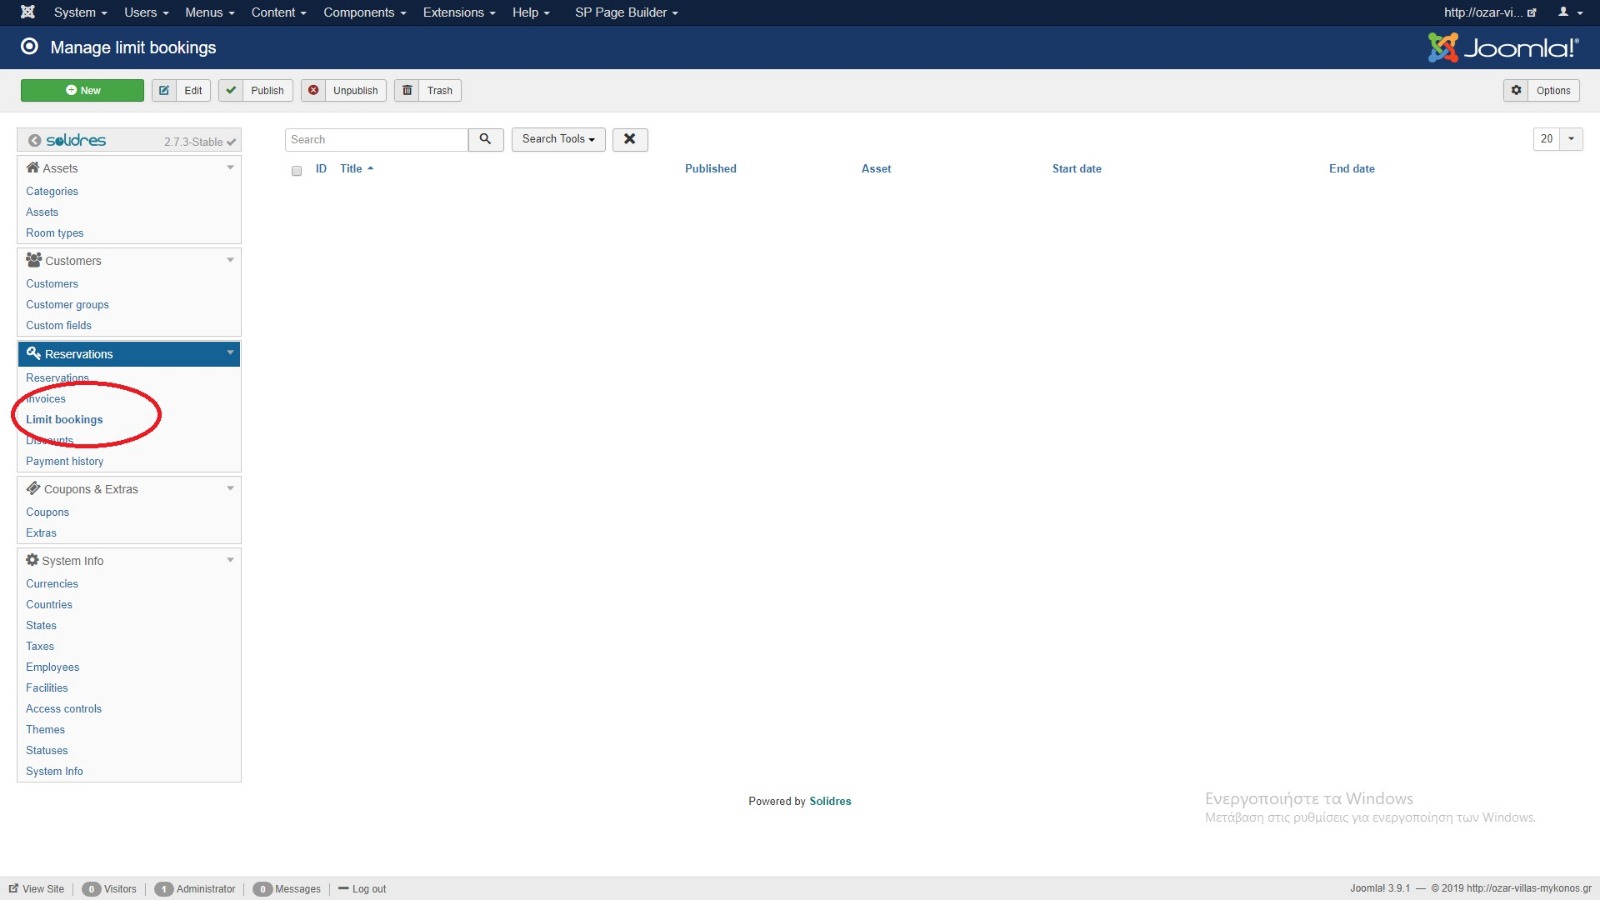This screenshot has height=900, width=1600.
Task: Open Options via the gear icon
Action: tap(1516, 91)
